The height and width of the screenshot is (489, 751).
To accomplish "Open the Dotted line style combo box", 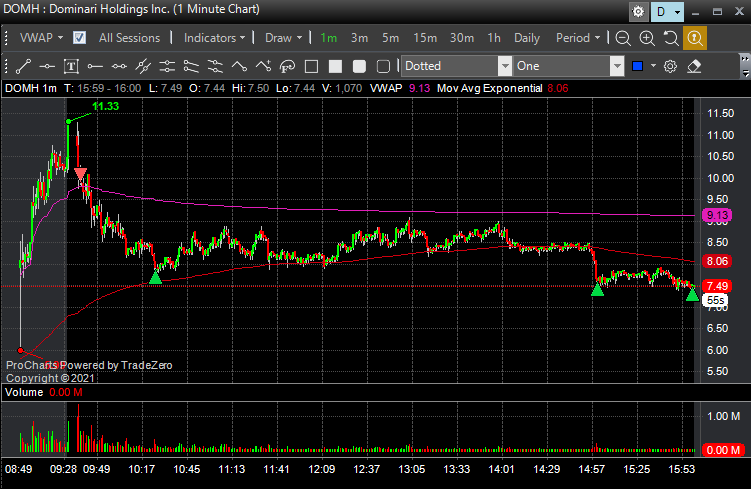I will coord(457,66).
